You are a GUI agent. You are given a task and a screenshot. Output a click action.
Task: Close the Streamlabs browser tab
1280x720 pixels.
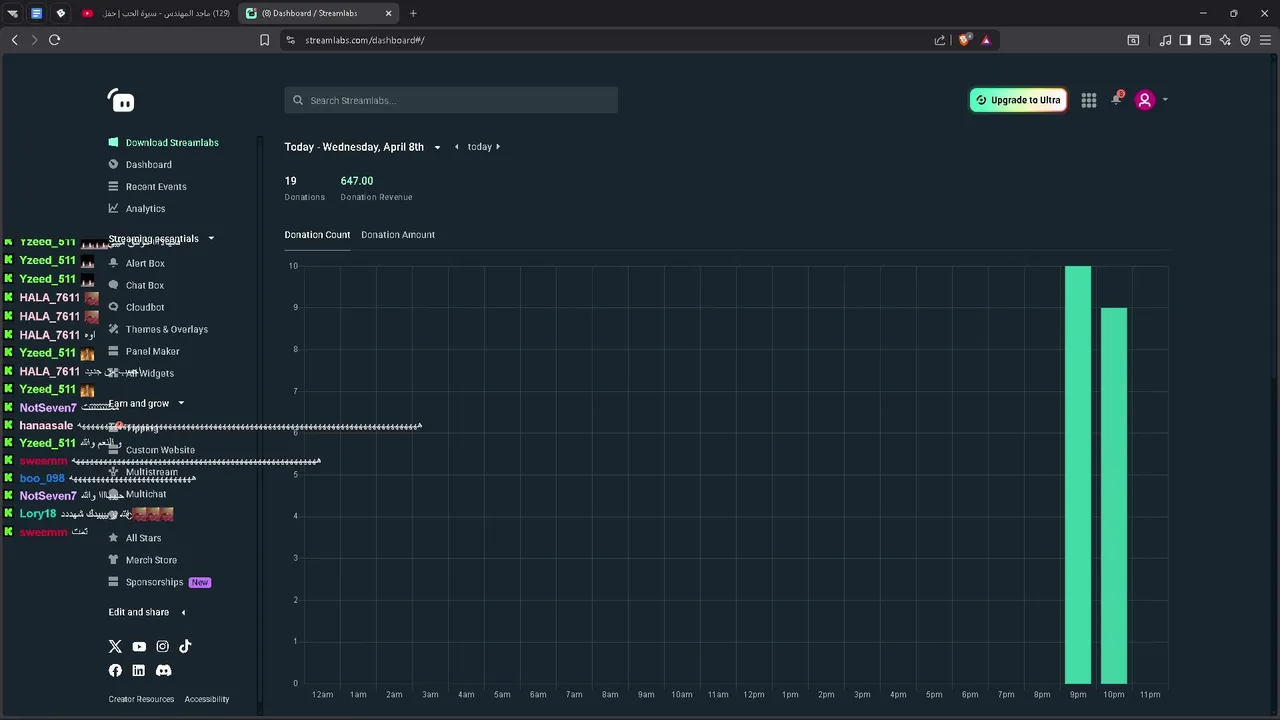[389, 13]
